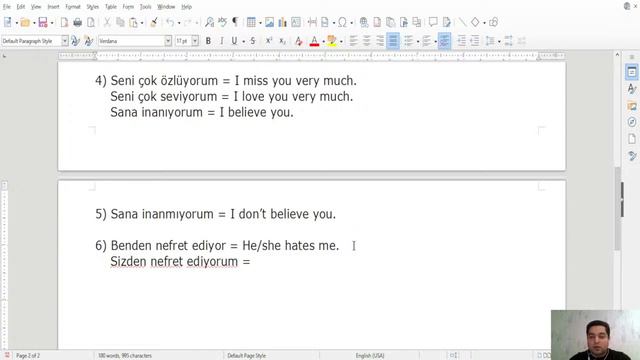Click the Open folder icon
Image resolution: width=640 pixels, height=360 pixels.
[x=25, y=22]
